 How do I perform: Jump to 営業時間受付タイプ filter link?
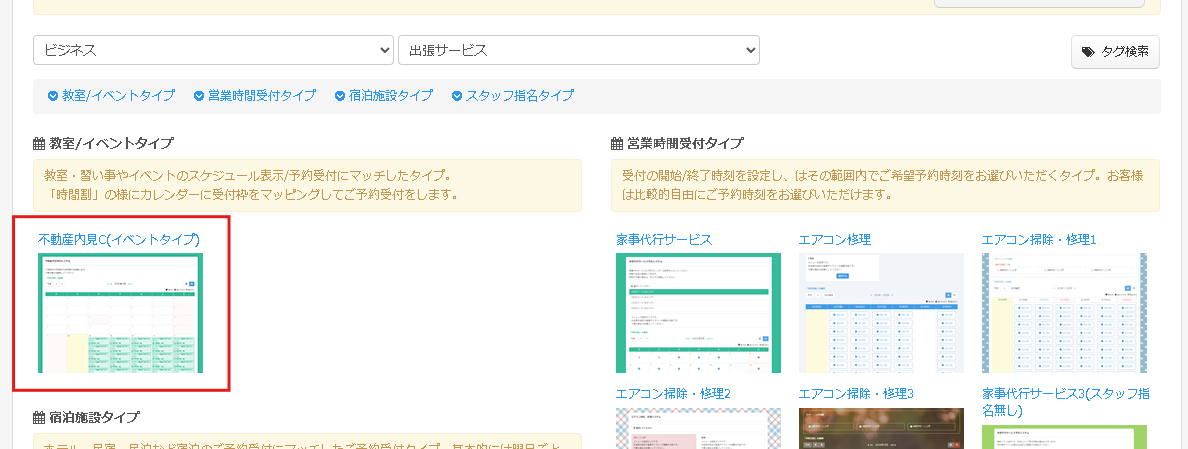pyautogui.click(x=262, y=95)
